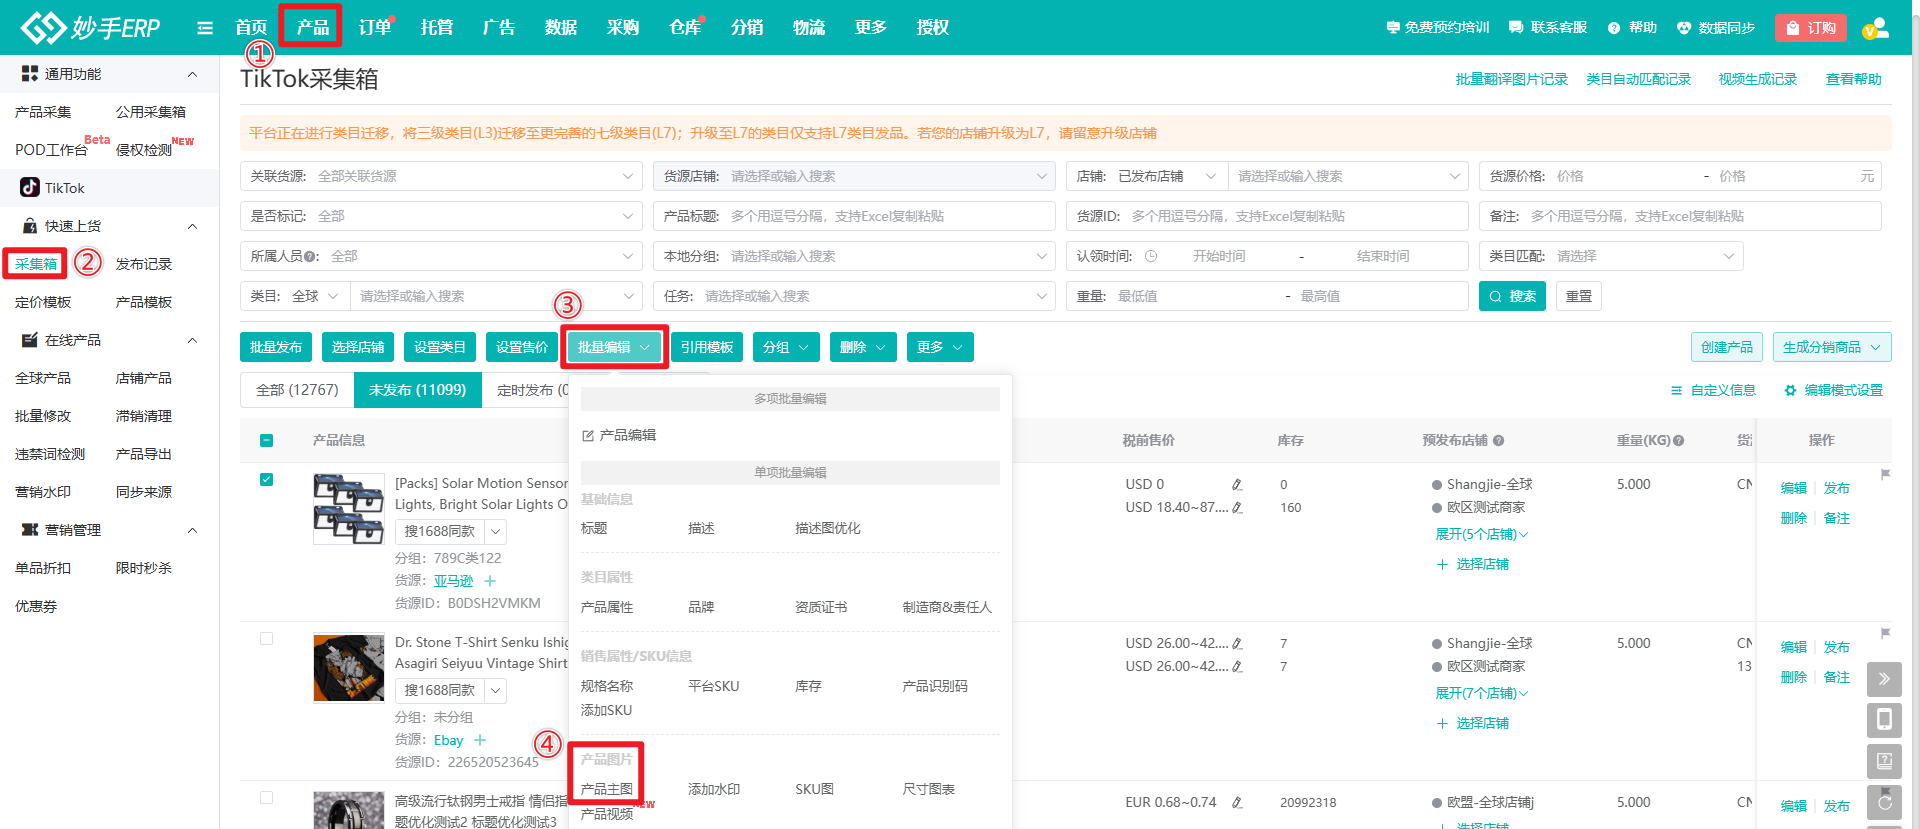
Task: Open the 是否标记 dropdown
Action: pos(441,216)
